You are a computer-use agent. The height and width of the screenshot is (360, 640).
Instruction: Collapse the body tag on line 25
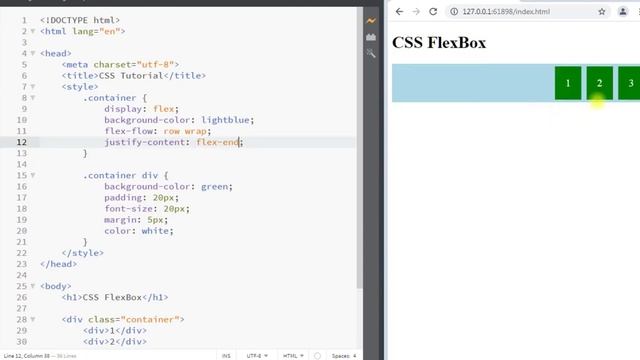(33, 286)
